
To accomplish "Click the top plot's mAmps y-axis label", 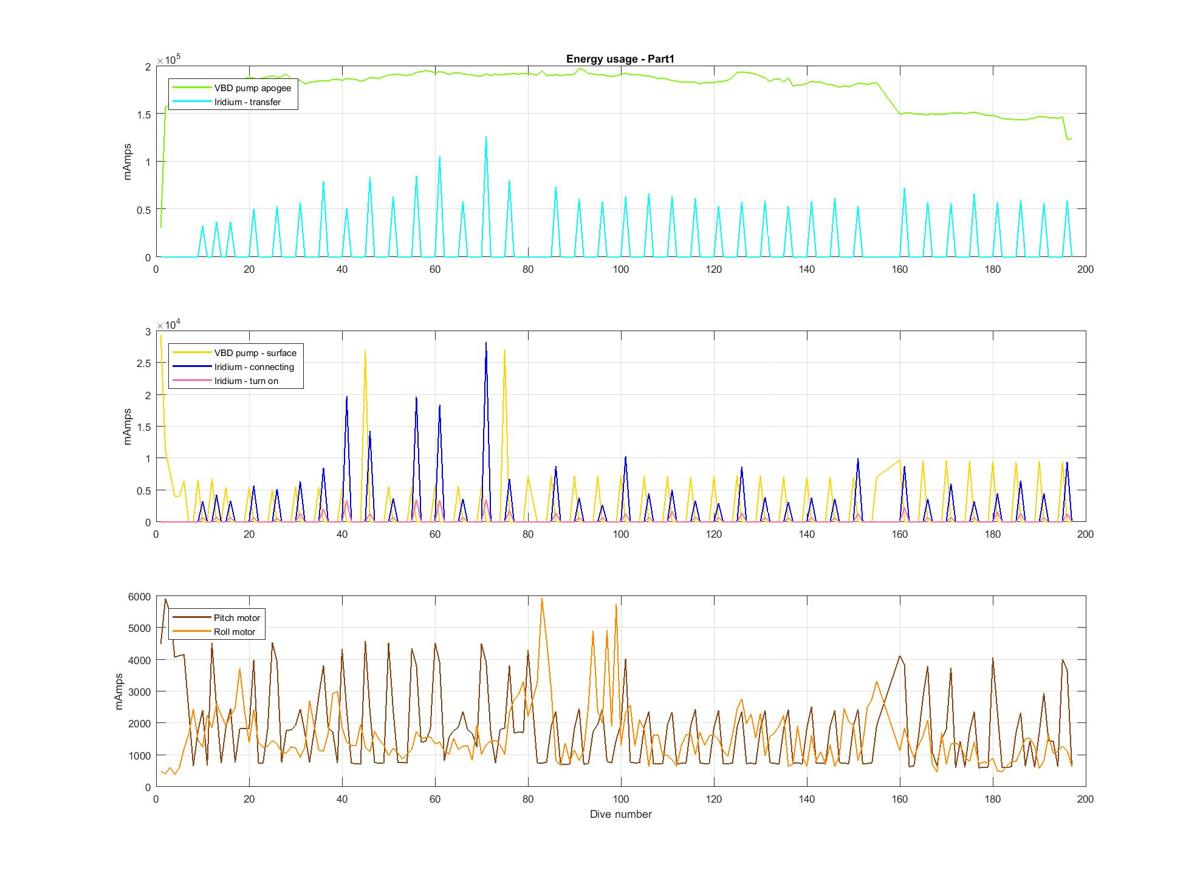I will 128,162.
